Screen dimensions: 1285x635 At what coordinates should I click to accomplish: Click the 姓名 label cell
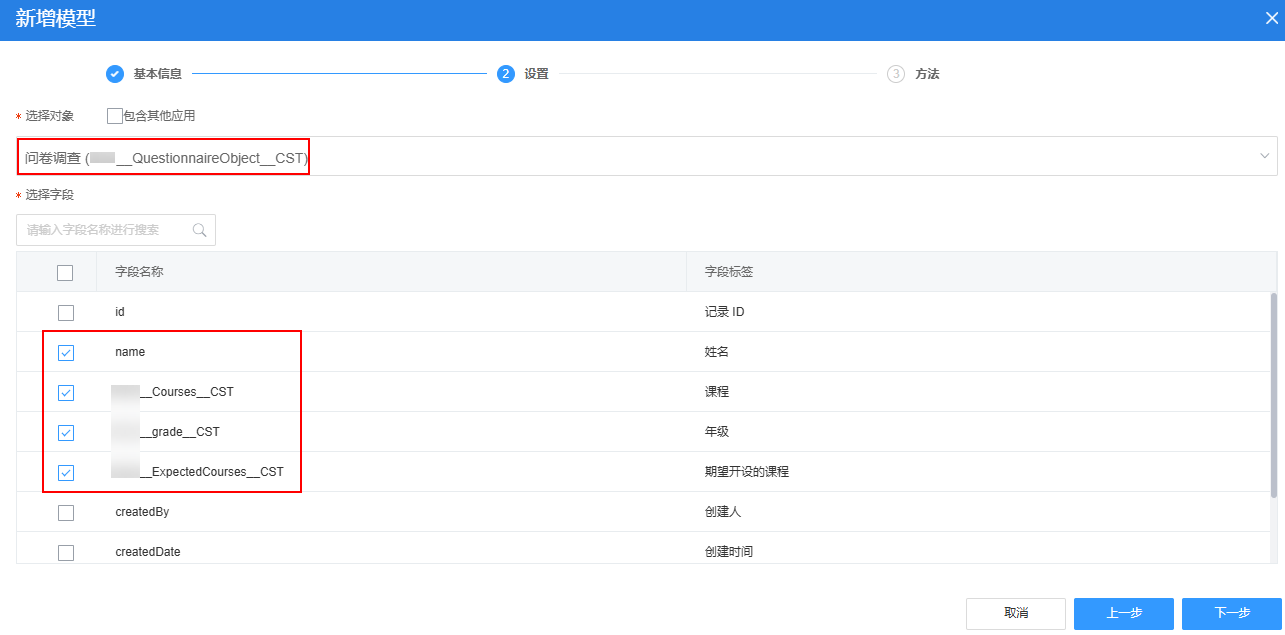pos(717,352)
